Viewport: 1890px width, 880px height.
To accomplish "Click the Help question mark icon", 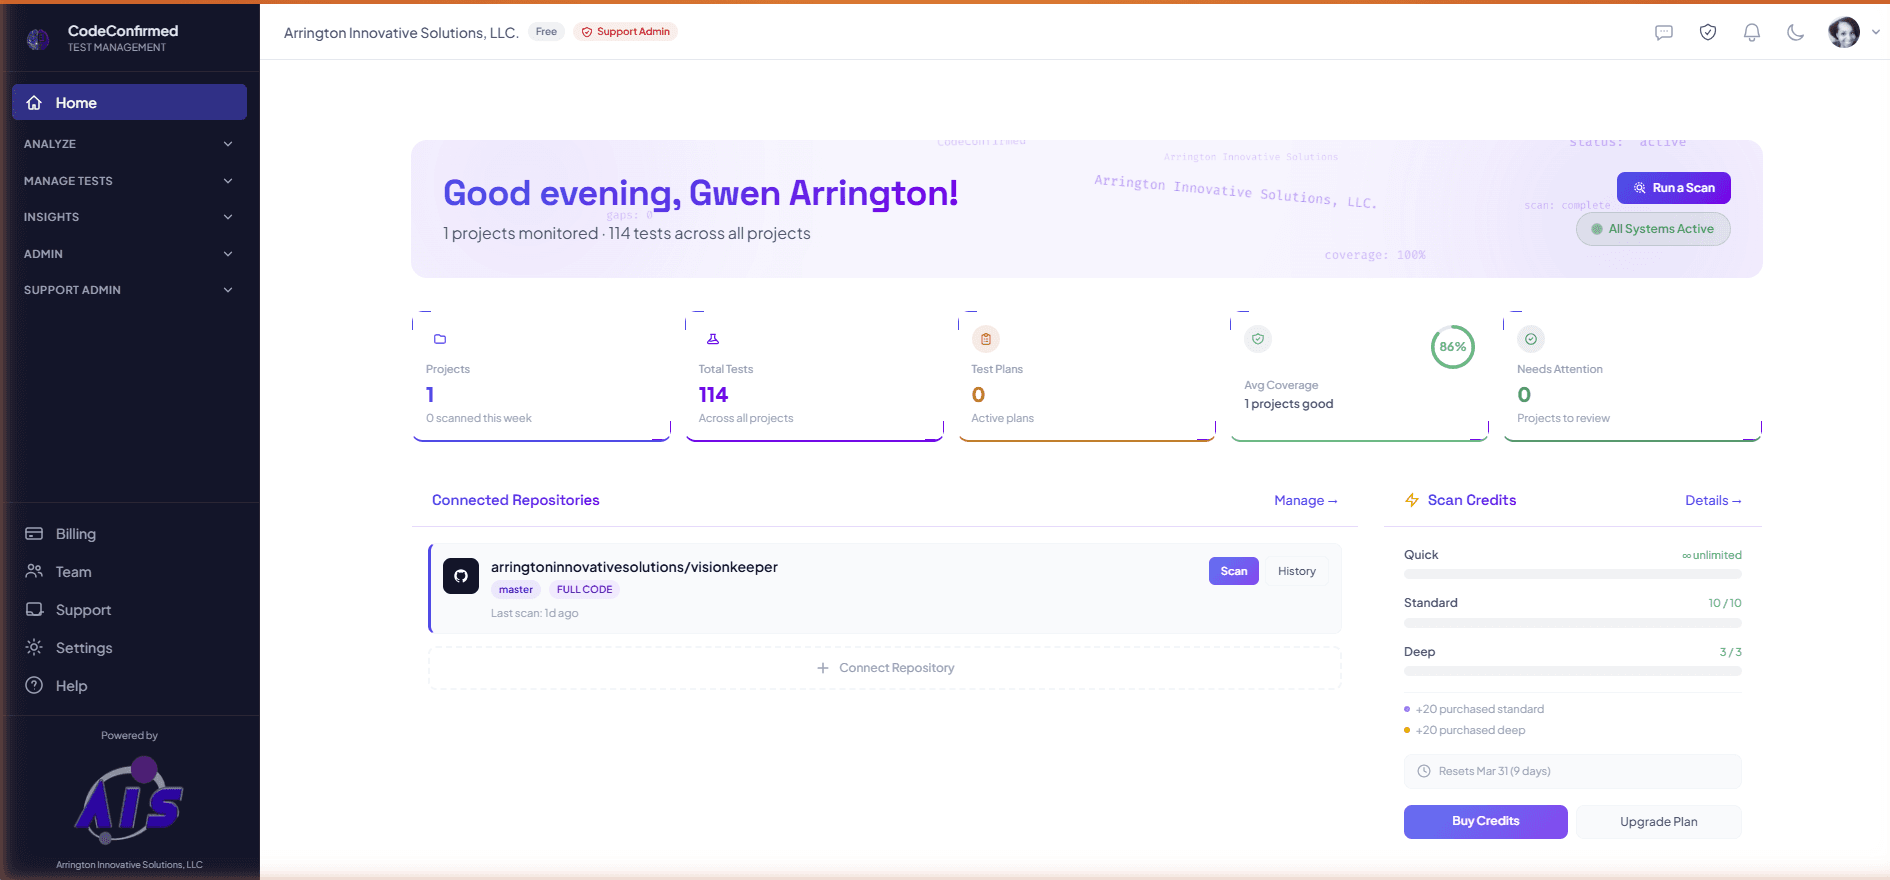I will click(x=34, y=686).
